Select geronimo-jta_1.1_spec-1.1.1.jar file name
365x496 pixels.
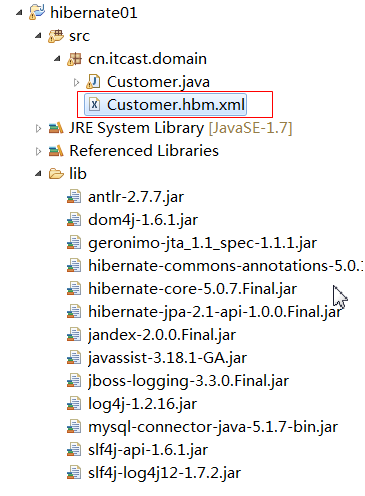202,243
